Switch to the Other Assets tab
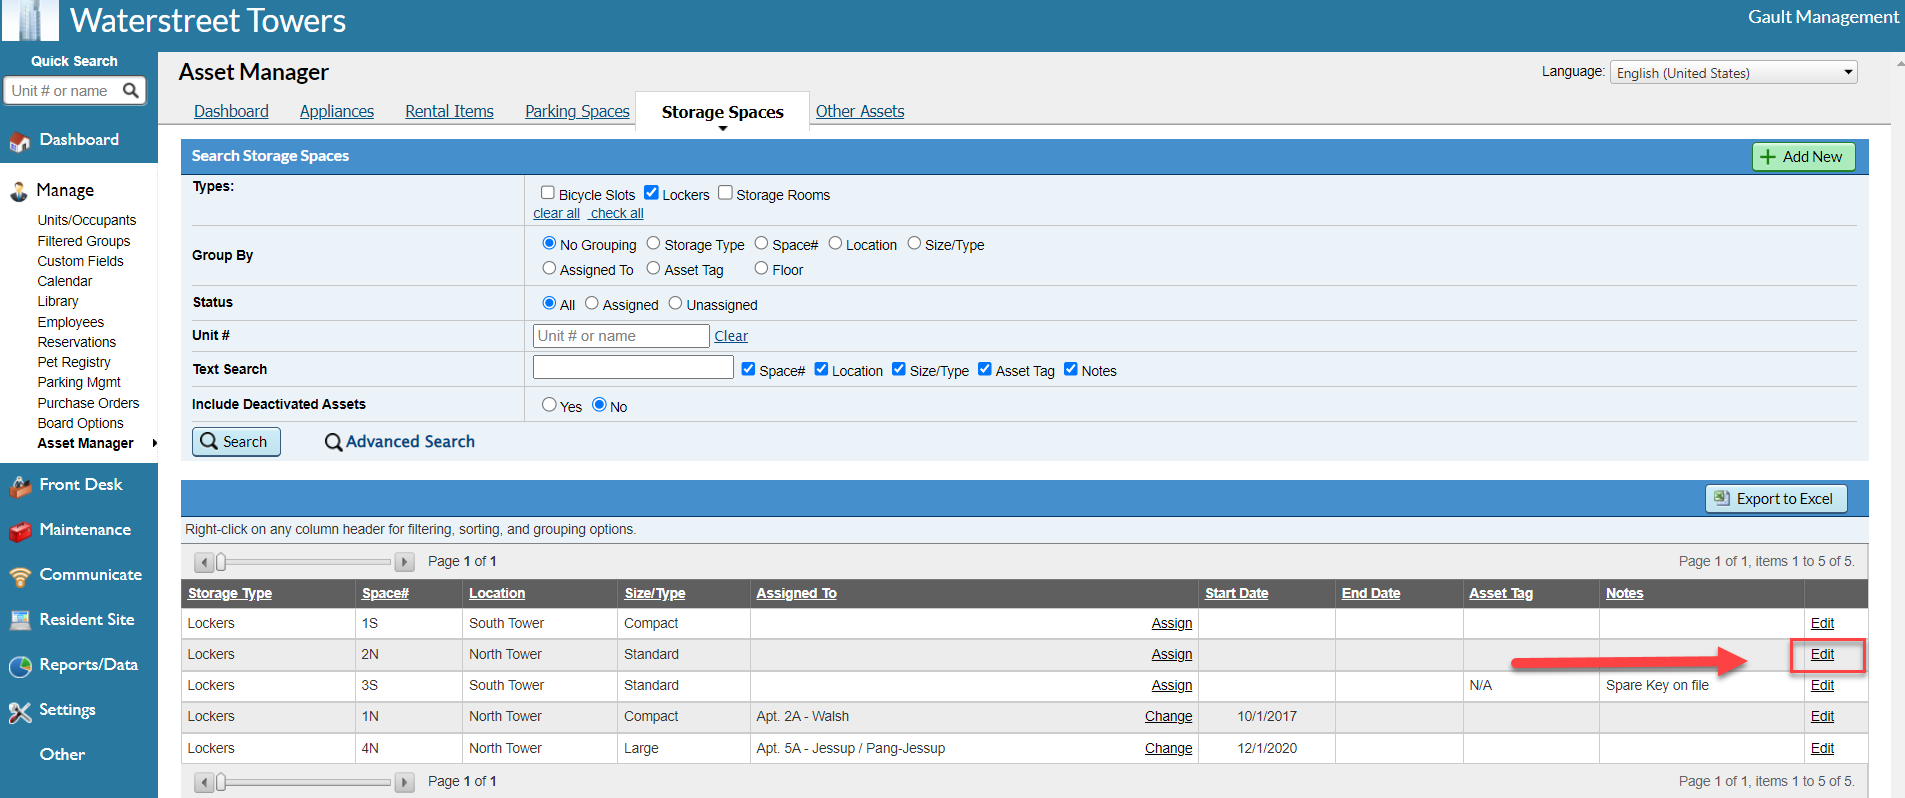Image resolution: width=1905 pixels, height=798 pixels. [x=860, y=111]
